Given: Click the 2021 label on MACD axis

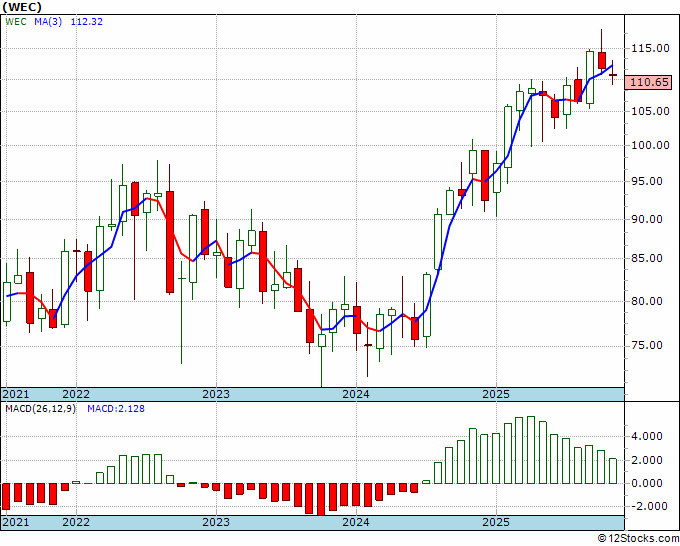Looking at the screenshot, I should click(16, 522).
